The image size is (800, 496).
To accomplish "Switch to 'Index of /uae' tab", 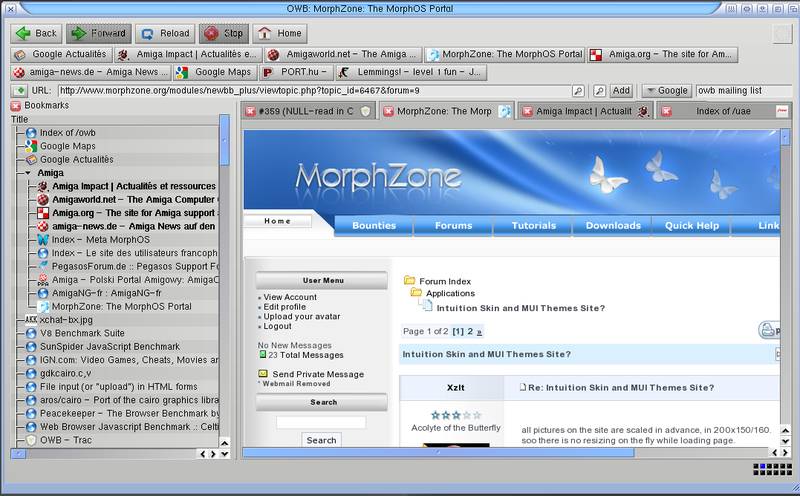I will pos(723,111).
